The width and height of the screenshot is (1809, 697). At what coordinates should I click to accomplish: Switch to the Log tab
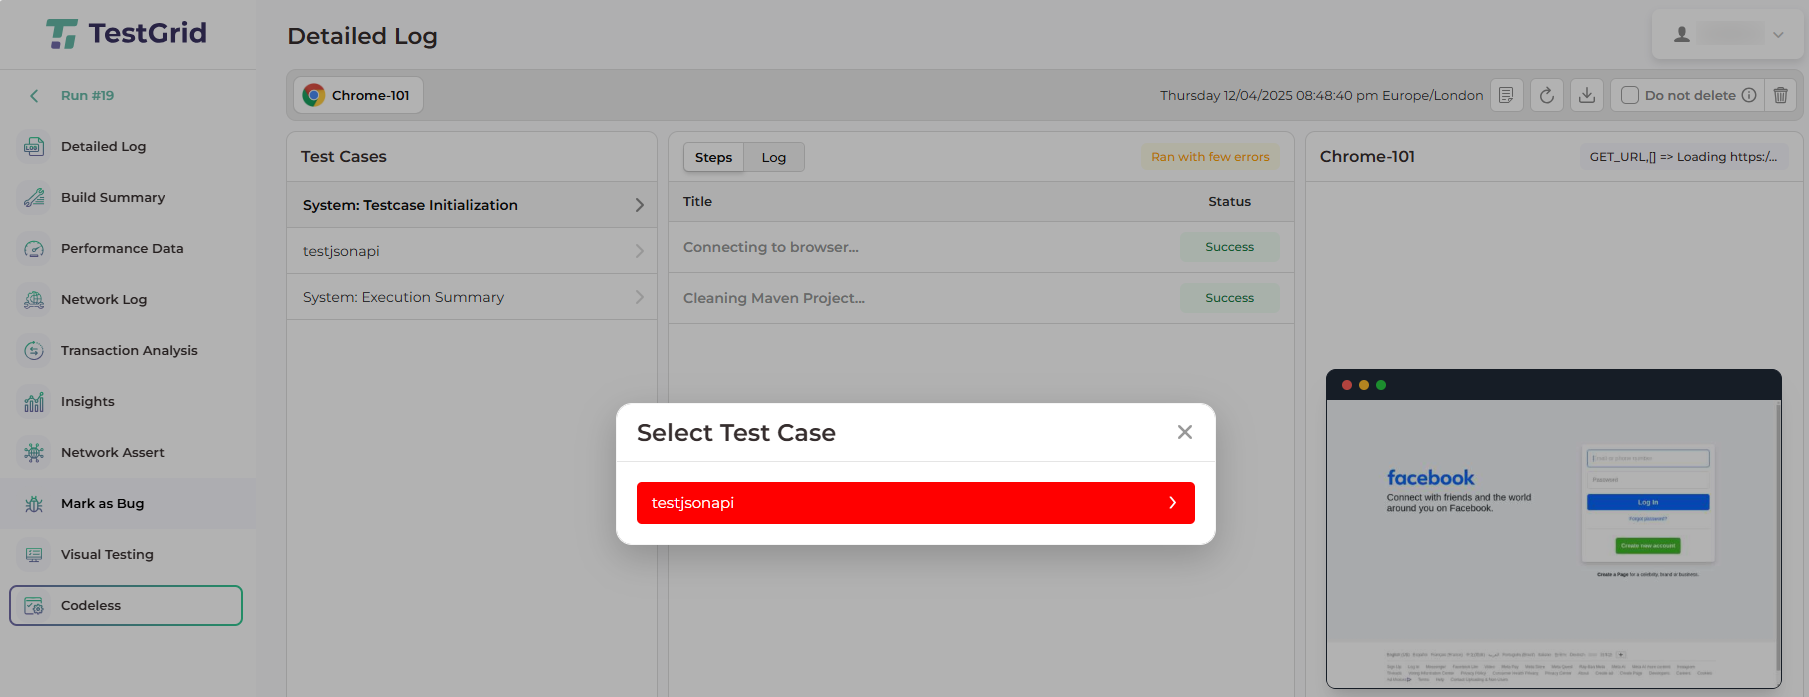(773, 157)
